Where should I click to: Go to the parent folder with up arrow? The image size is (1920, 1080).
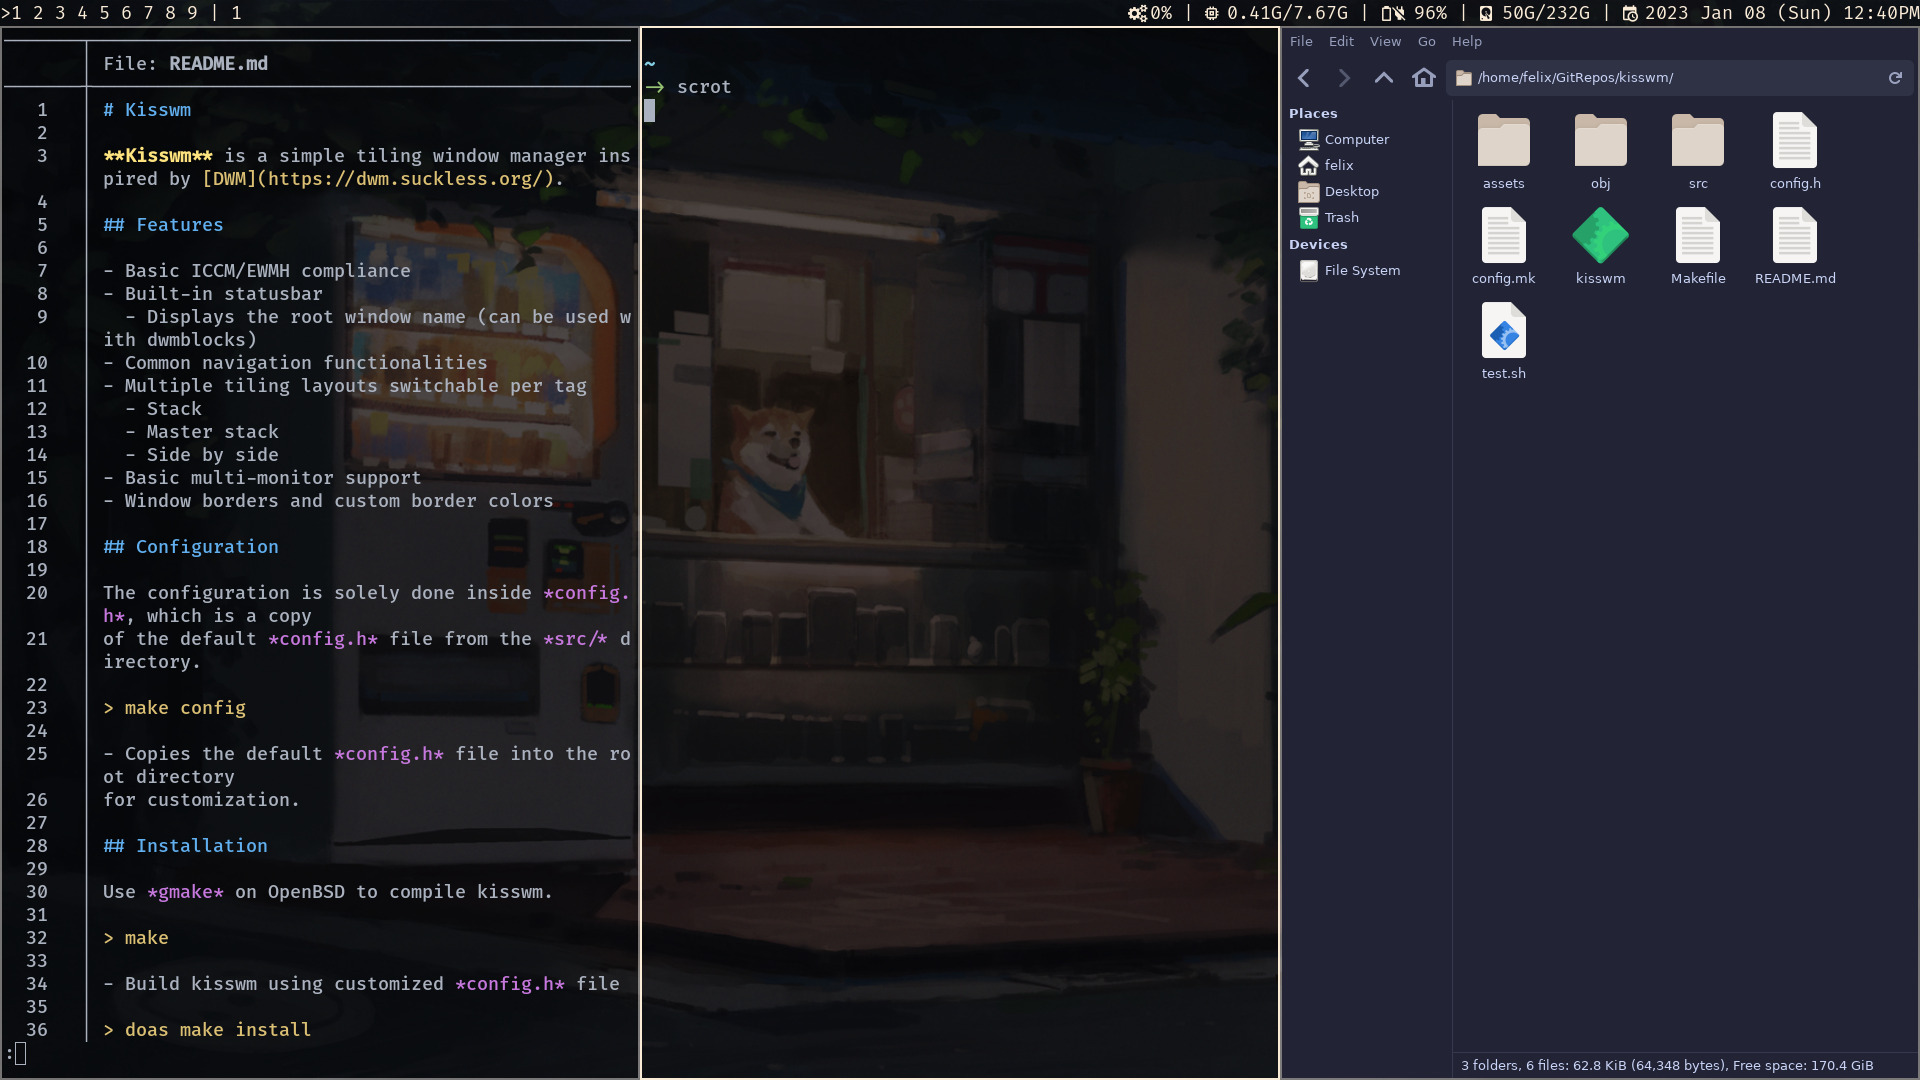pos(1384,78)
